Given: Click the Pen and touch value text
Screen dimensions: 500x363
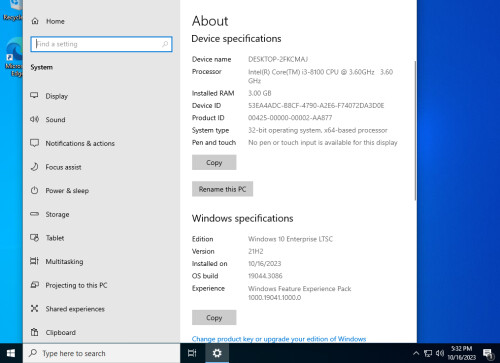Looking at the screenshot, I should [323, 143].
